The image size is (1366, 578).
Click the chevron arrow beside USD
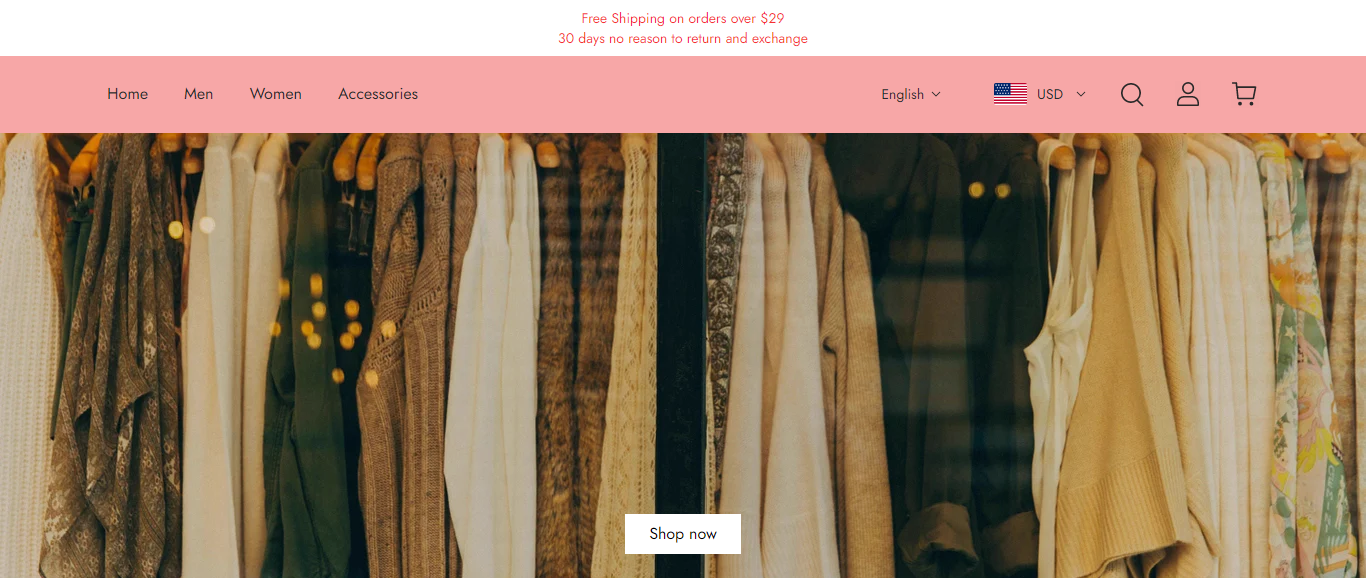[x=1081, y=94]
